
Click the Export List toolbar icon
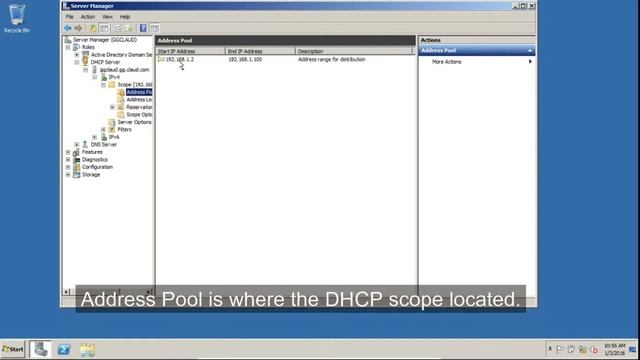coord(129,28)
